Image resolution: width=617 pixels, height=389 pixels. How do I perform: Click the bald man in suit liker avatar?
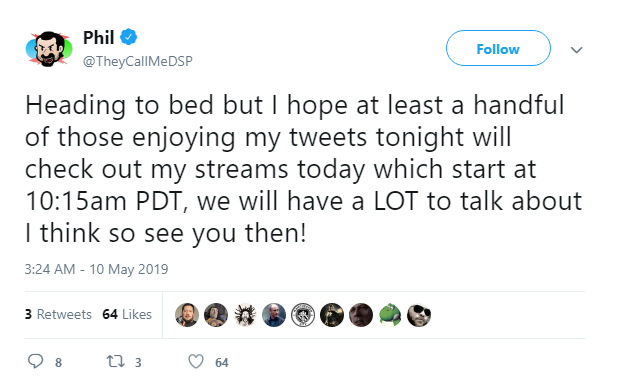tap(274, 315)
